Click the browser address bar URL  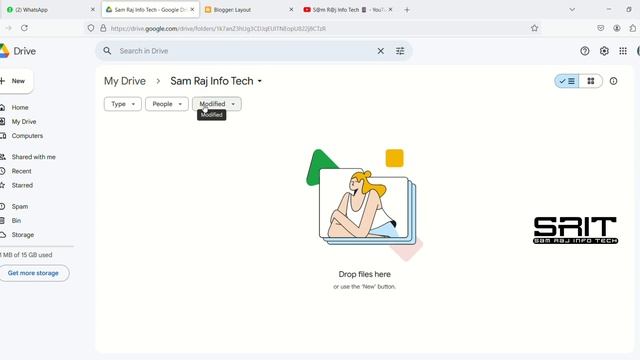(x=218, y=29)
